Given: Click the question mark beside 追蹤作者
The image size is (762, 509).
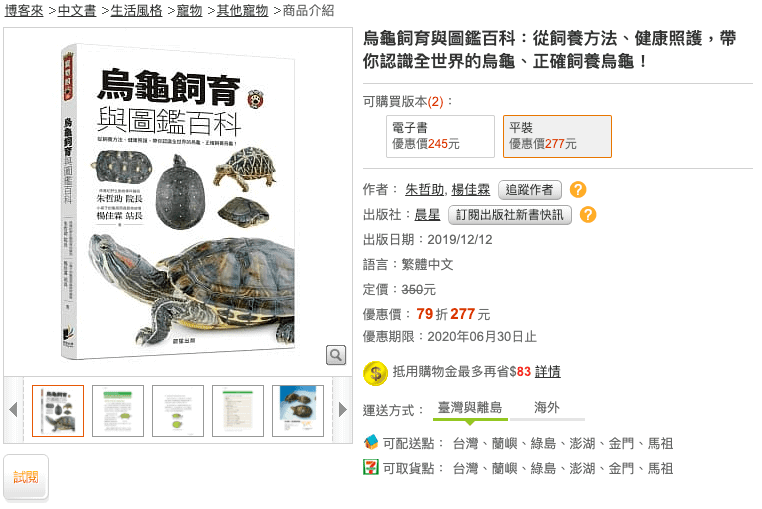Looking at the screenshot, I should tap(578, 190).
